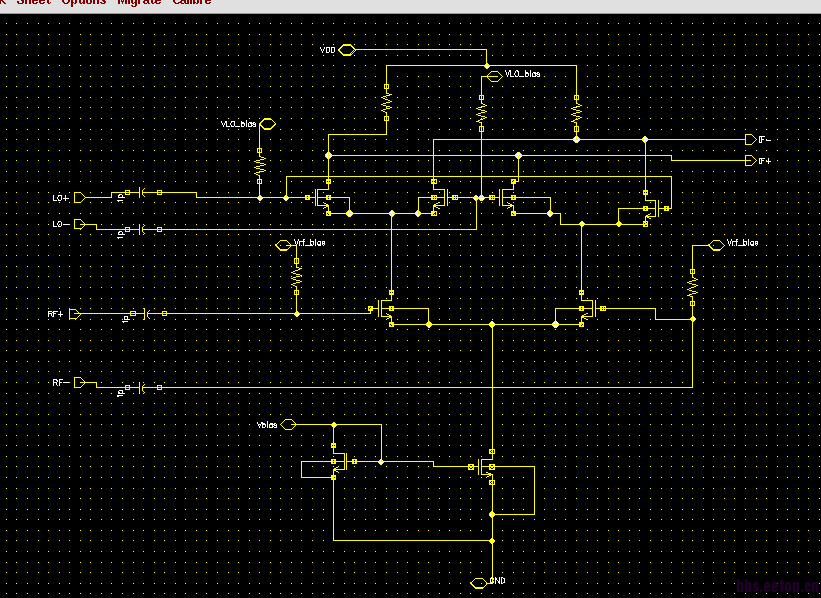Open the Options menu
The image size is (821, 598).
(84, 3)
